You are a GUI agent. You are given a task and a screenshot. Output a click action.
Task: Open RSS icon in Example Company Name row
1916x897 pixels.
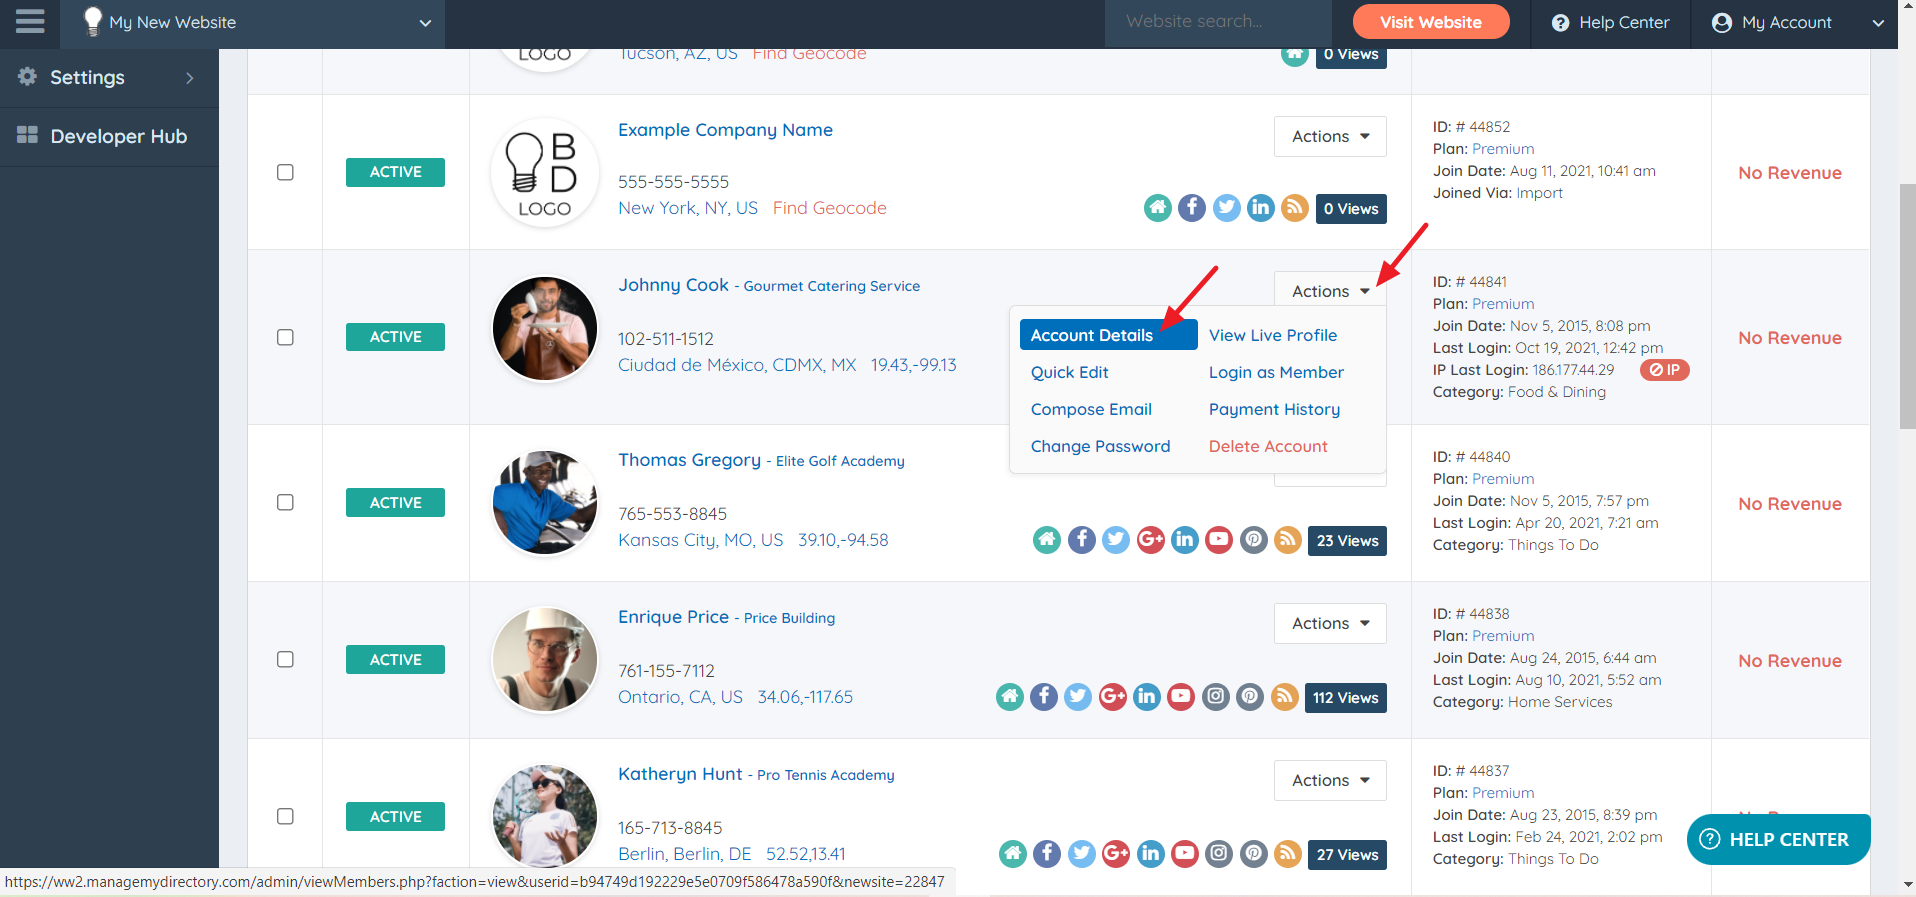1295,208
